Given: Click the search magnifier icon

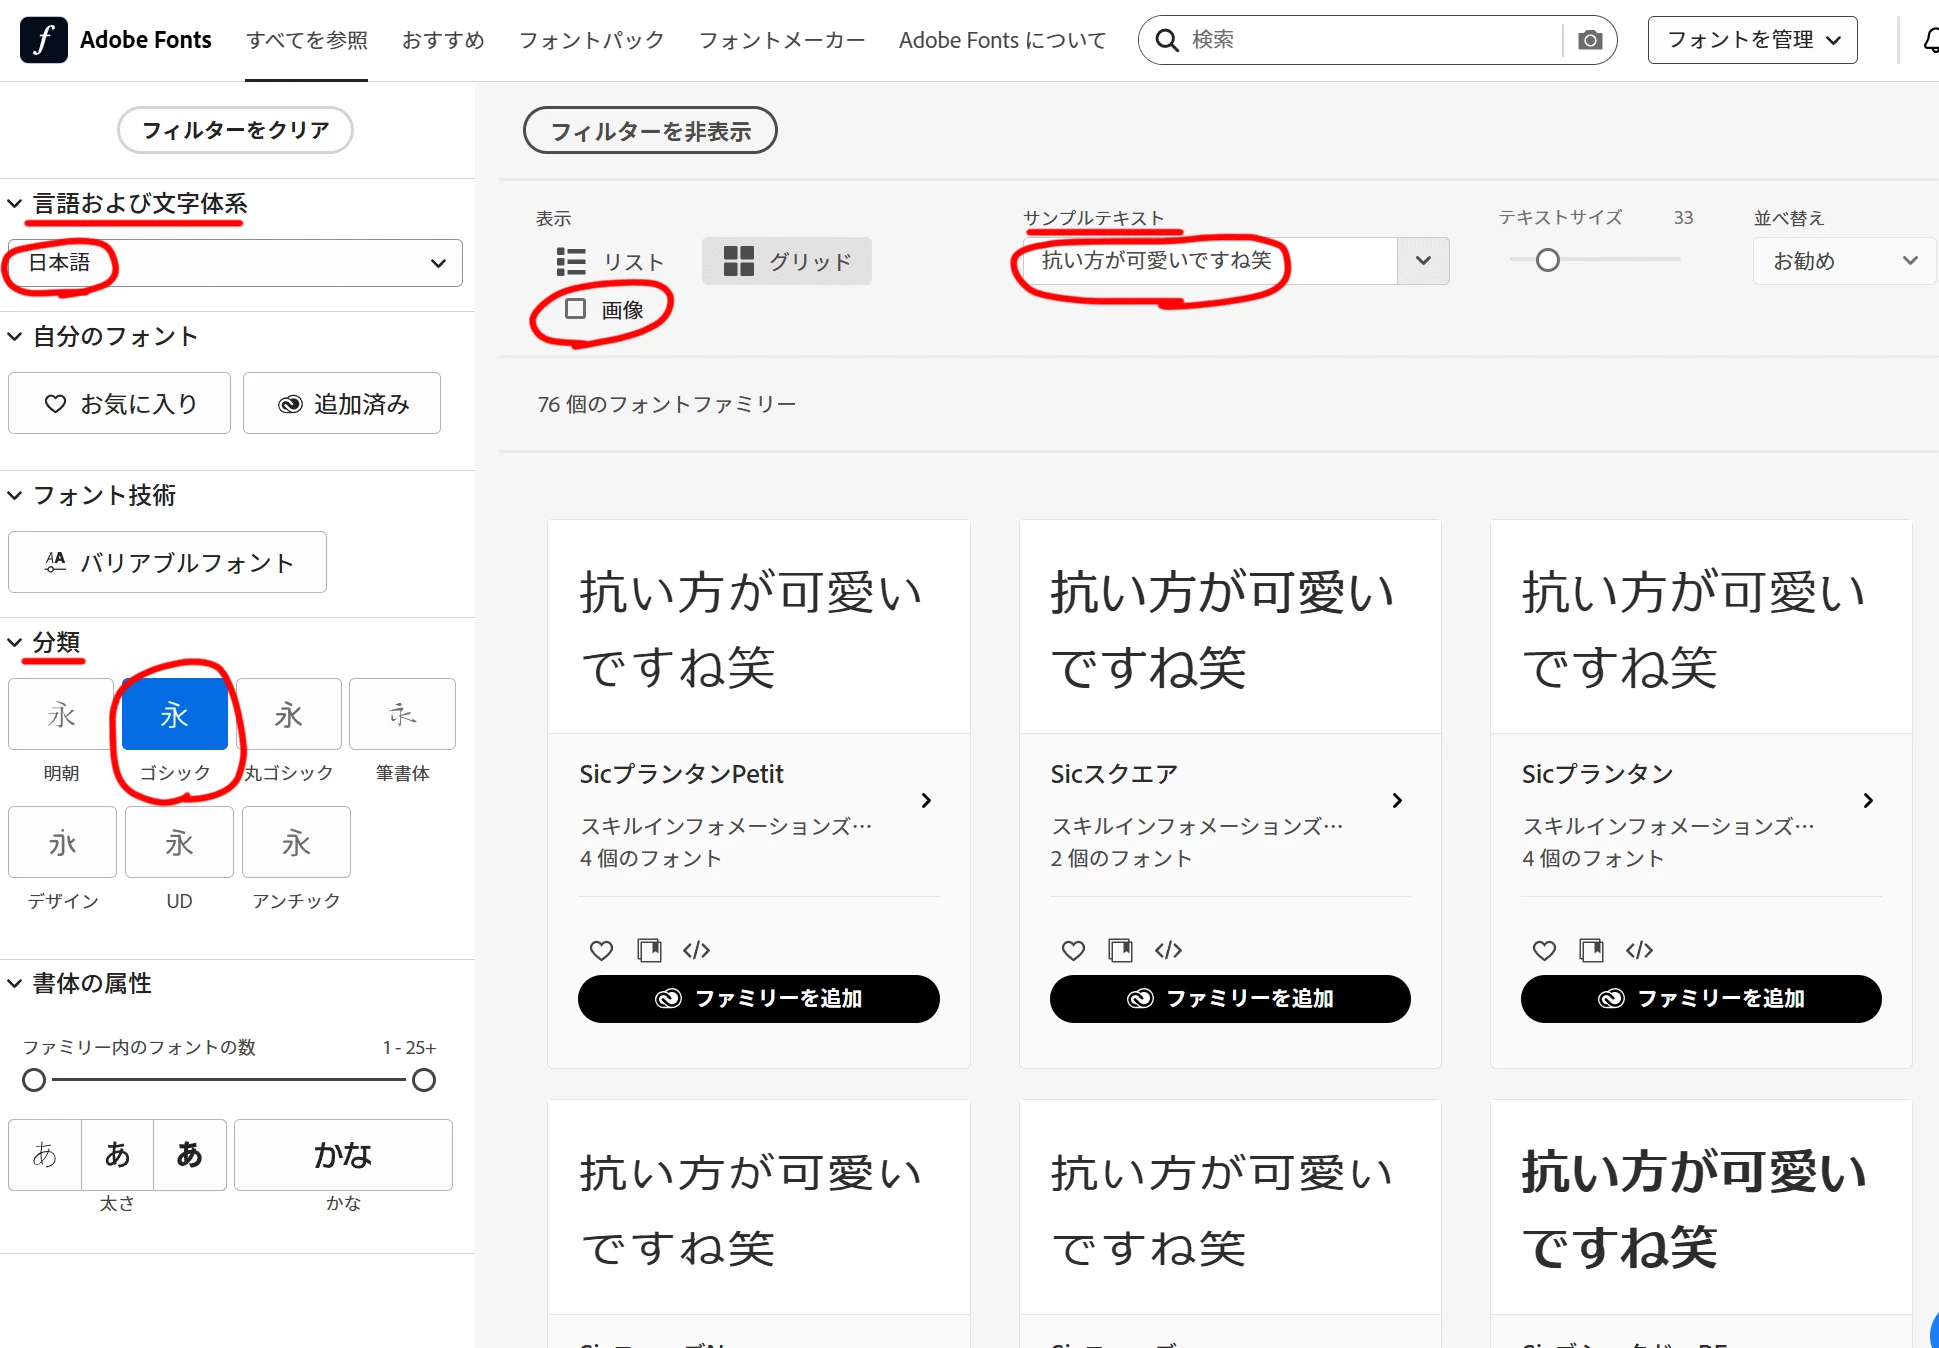Looking at the screenshot, I should (1166, 40).
